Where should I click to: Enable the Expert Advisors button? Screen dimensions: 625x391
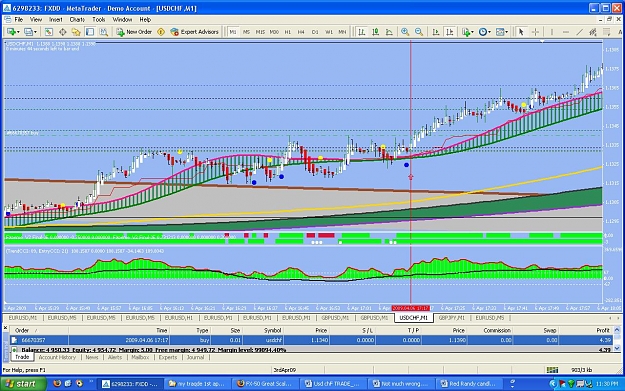click(195, 32)
